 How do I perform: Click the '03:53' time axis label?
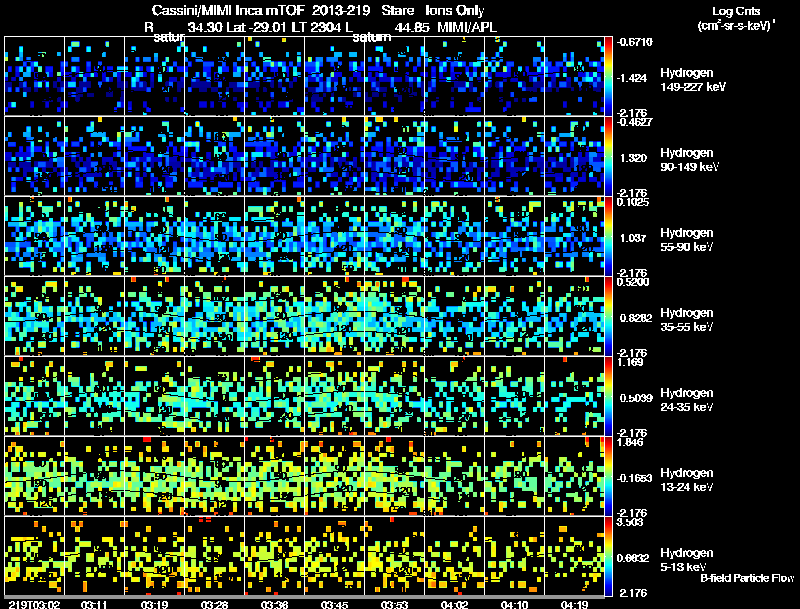(x=394, y=604)
